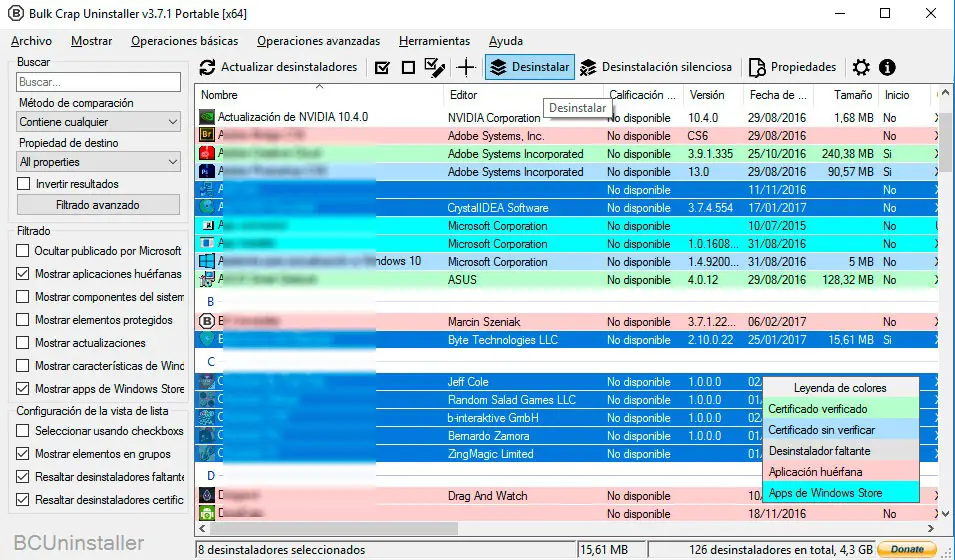Screen dimensions: 955x560
Task: Collapse the C group header
Action: pyautogui.click(x=211, y=361)
